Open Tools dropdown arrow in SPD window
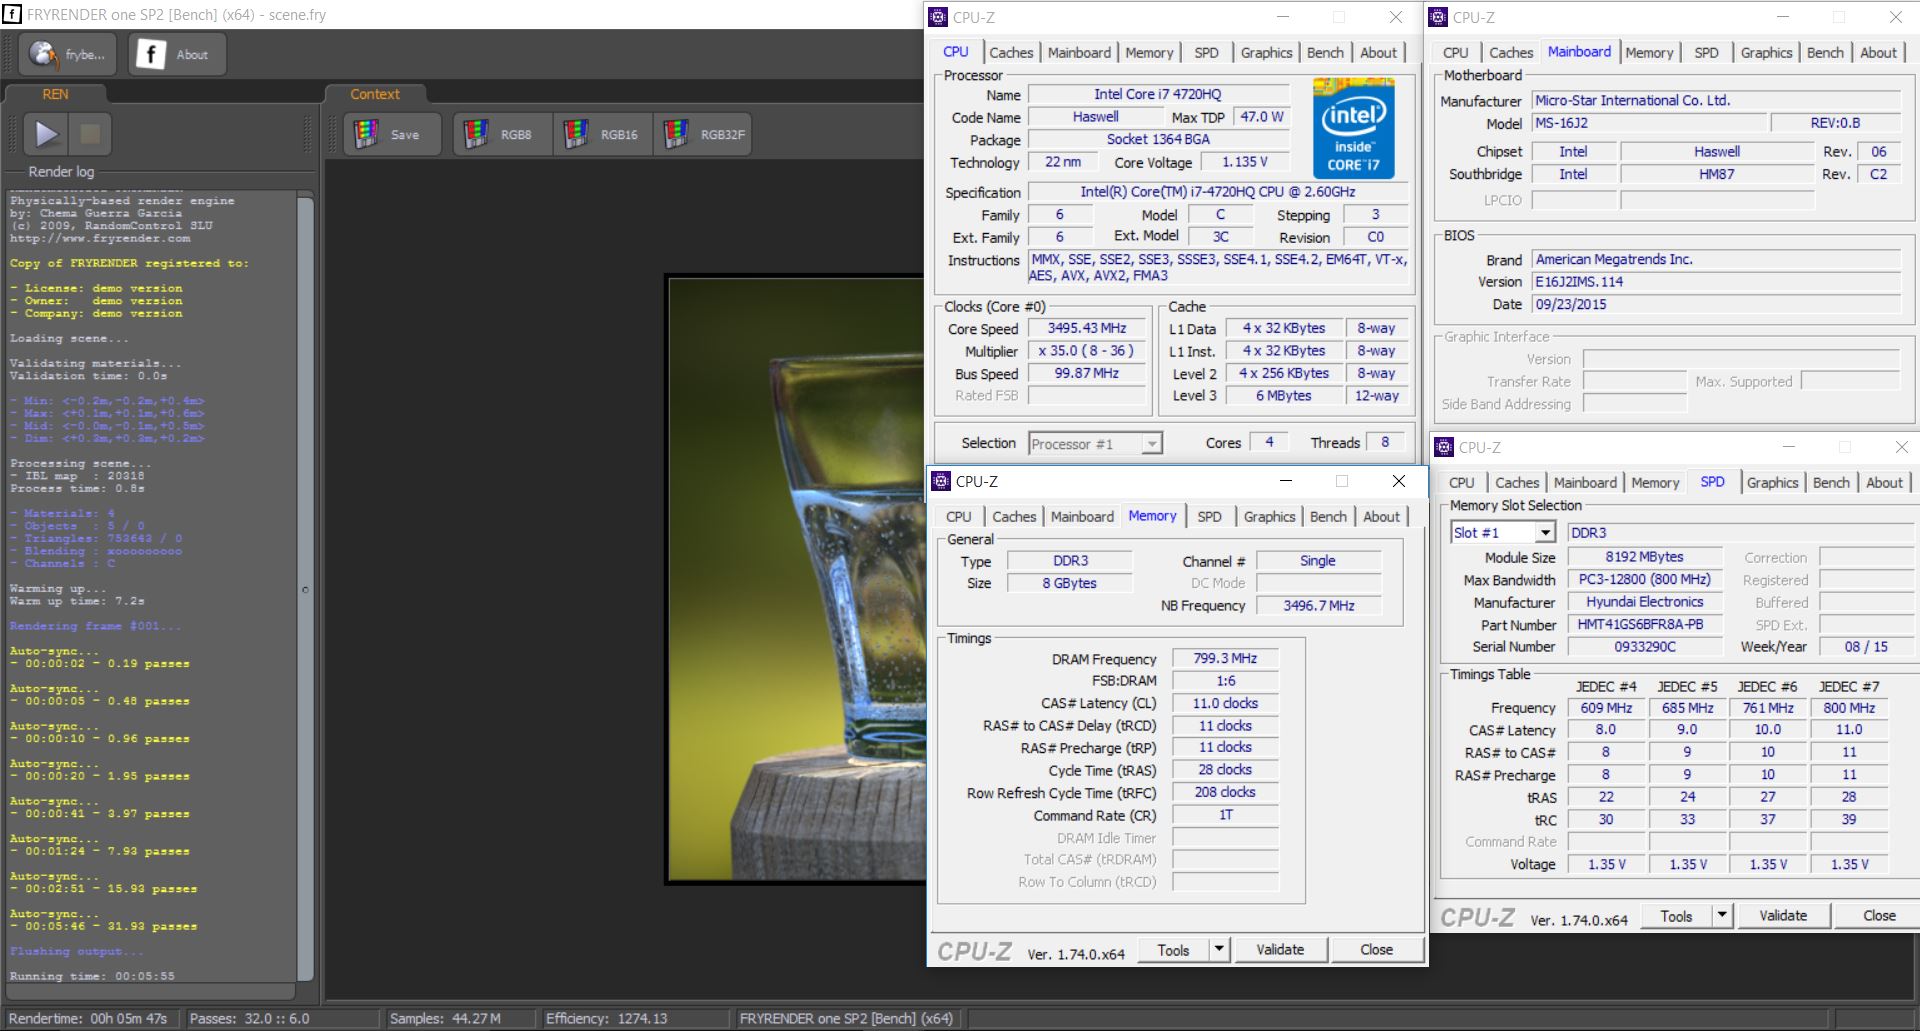The image size is (1920, 1031). point(1721,916)
